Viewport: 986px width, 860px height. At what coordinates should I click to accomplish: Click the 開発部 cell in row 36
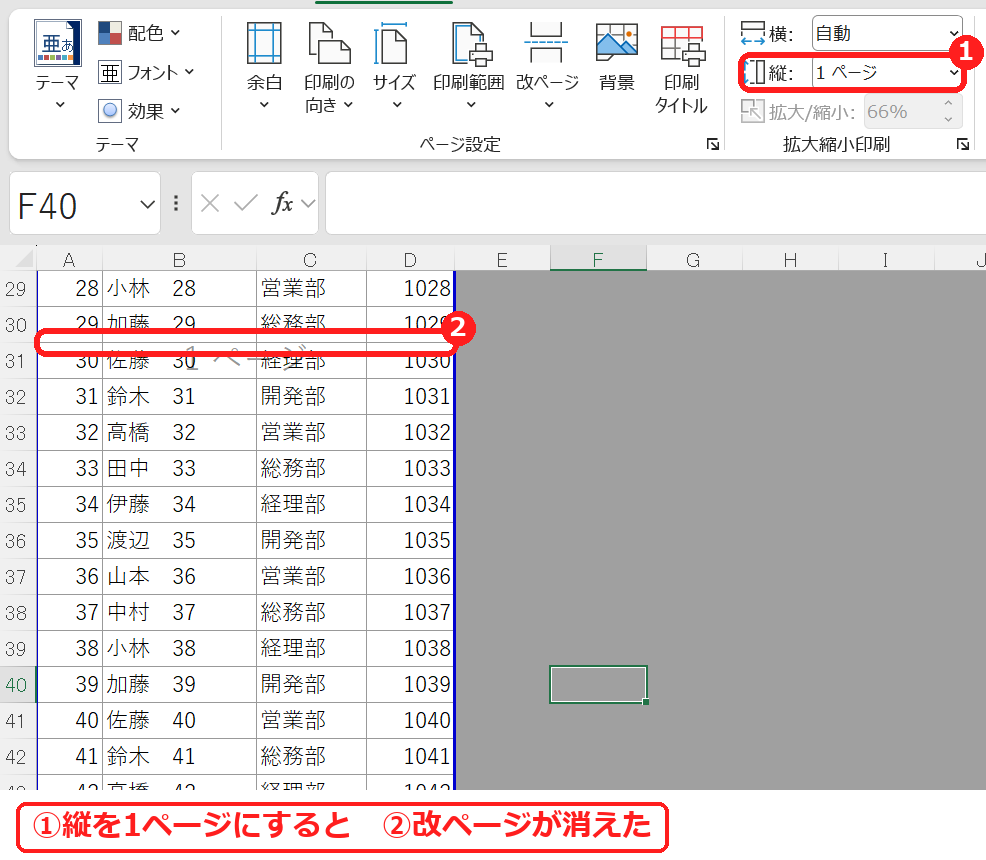(311, 541)
